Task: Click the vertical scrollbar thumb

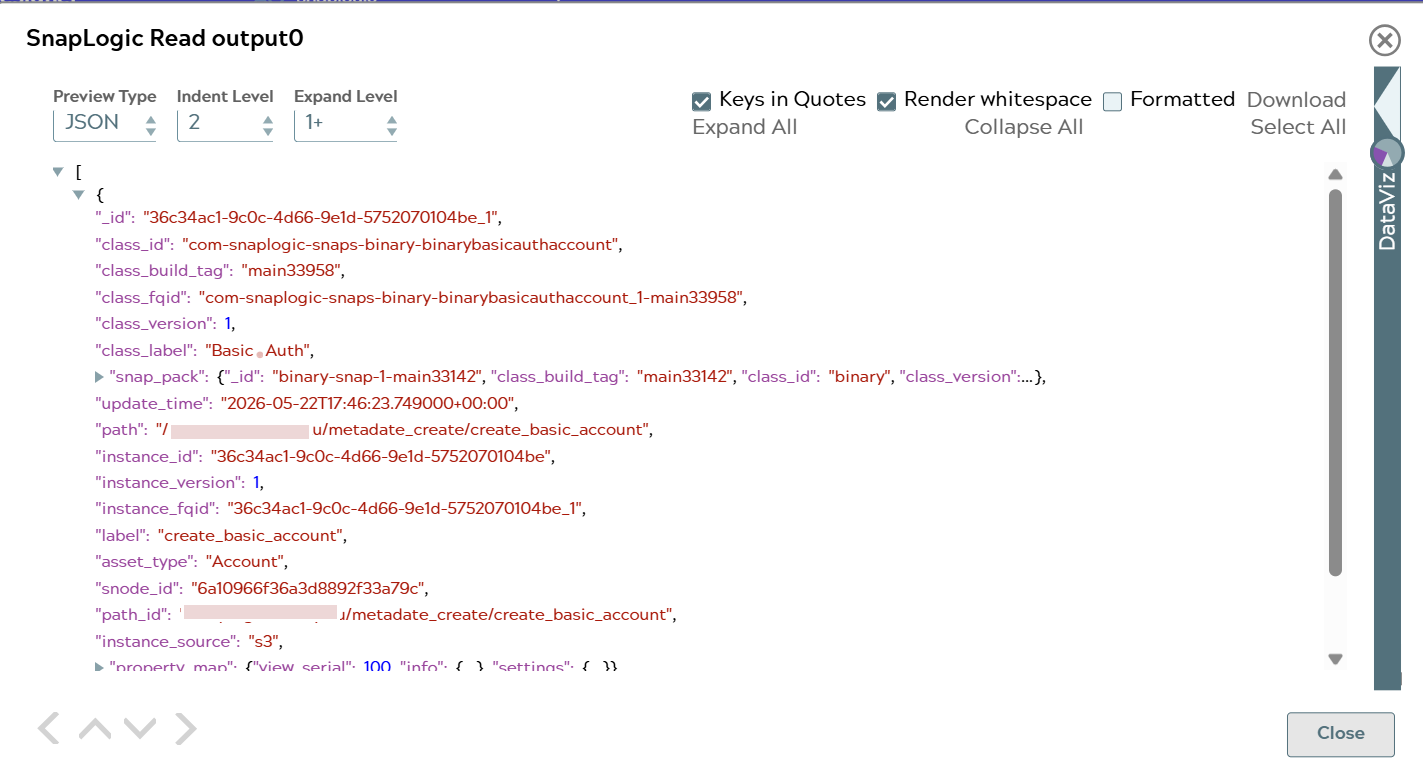Action: [x=1335, y=382]
